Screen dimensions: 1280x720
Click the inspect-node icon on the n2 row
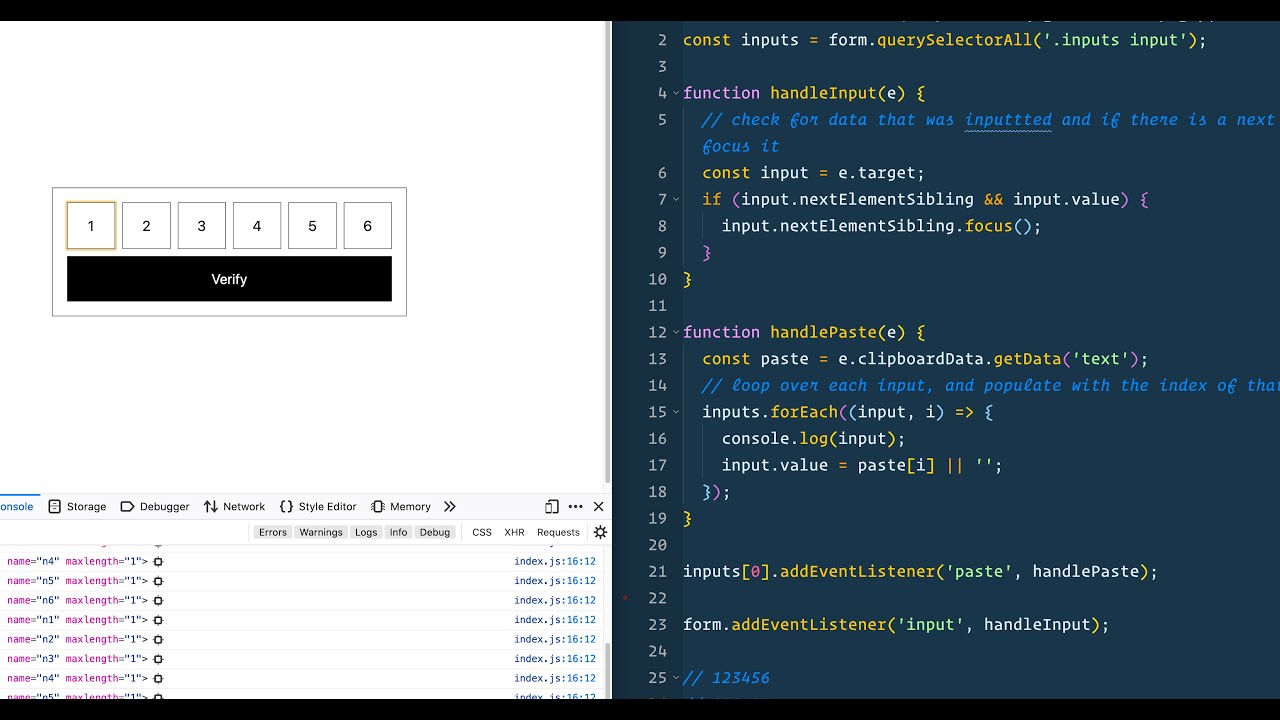158,639
